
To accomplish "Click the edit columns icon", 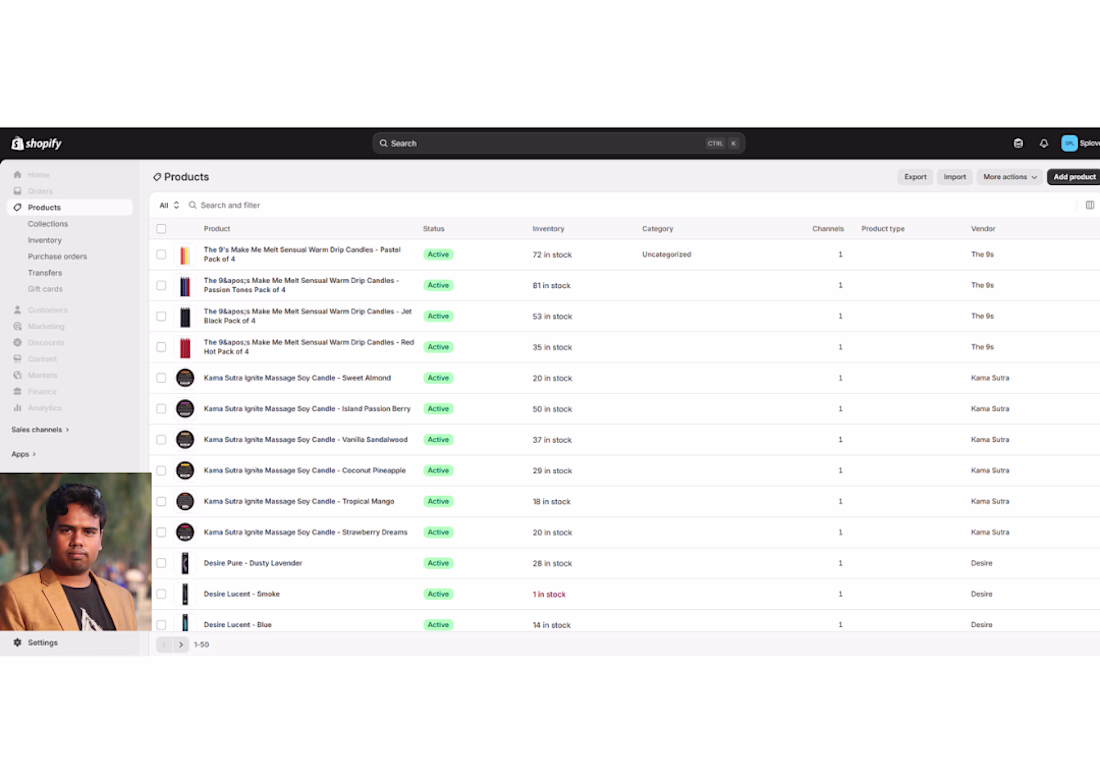I will point(1089,205).
